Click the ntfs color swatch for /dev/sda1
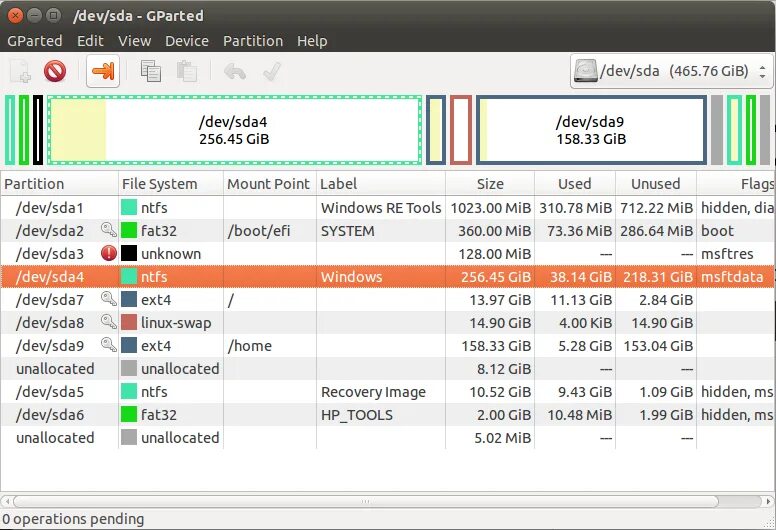 tap(129, 207)
